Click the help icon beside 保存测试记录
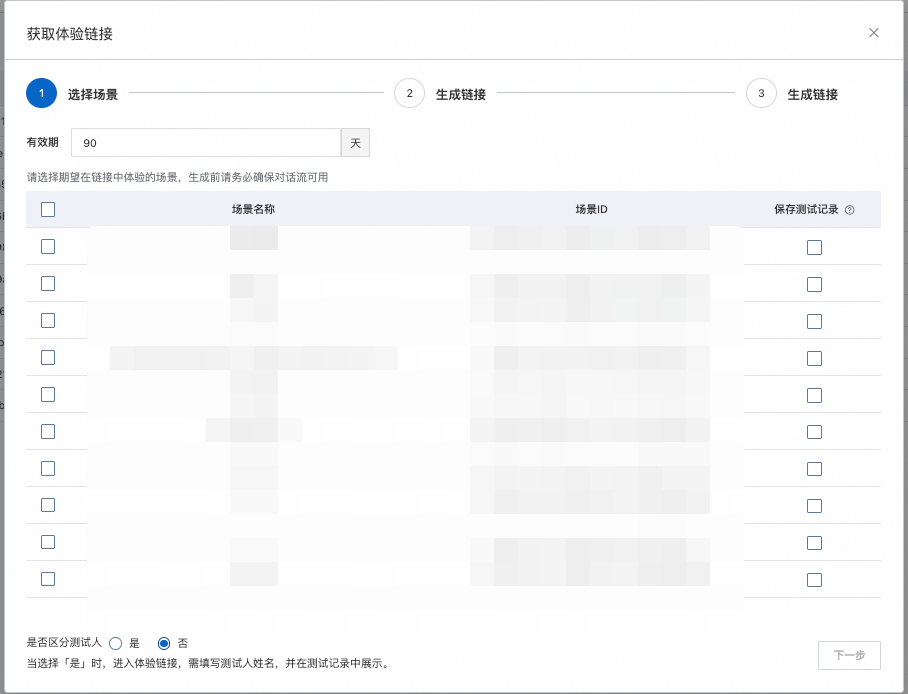 tap(850, 210)
